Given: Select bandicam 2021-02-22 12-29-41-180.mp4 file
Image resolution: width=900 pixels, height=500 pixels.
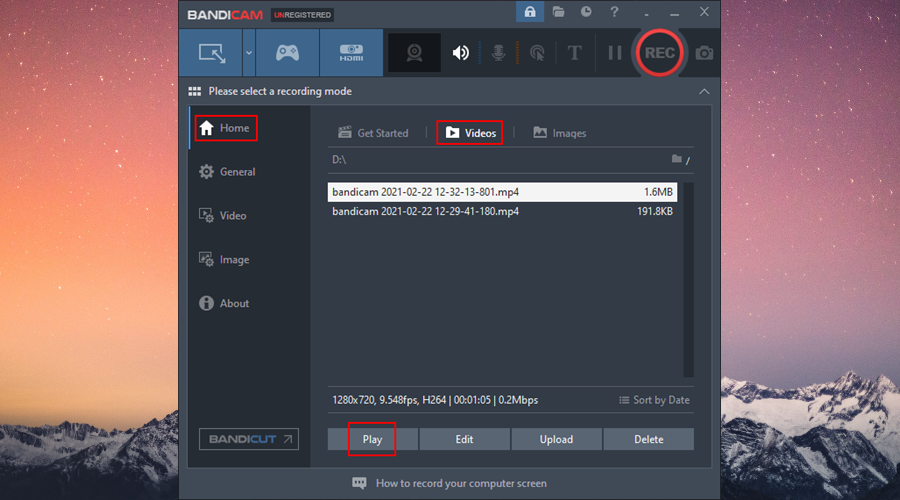Looking at the screenshot, I should (502, 211).
